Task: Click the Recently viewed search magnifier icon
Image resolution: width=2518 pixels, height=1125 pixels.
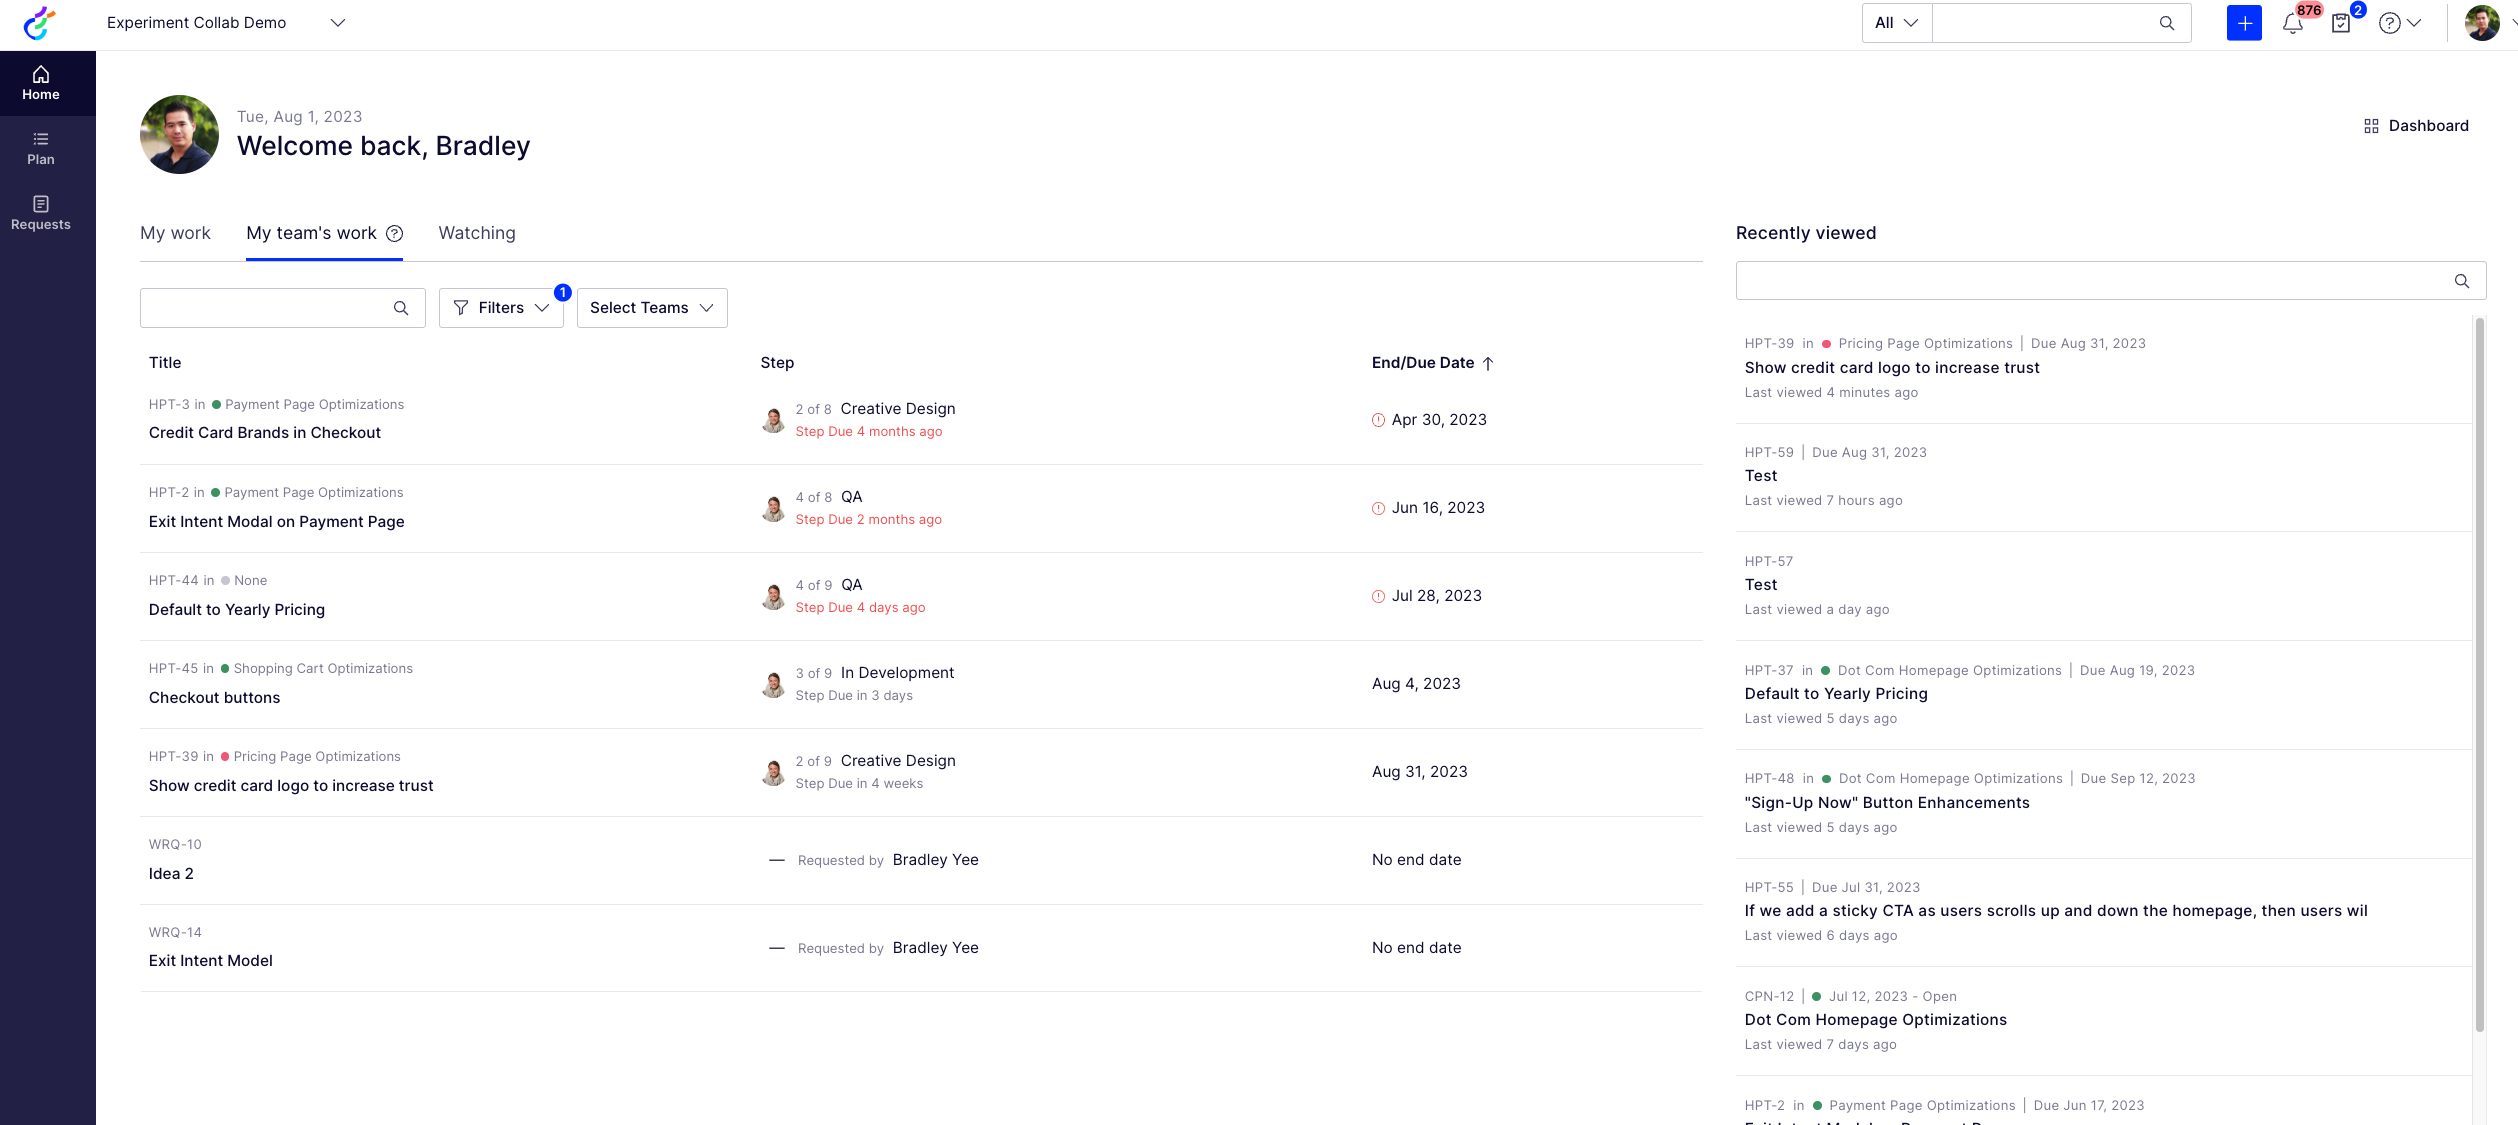Action: 2462,281
